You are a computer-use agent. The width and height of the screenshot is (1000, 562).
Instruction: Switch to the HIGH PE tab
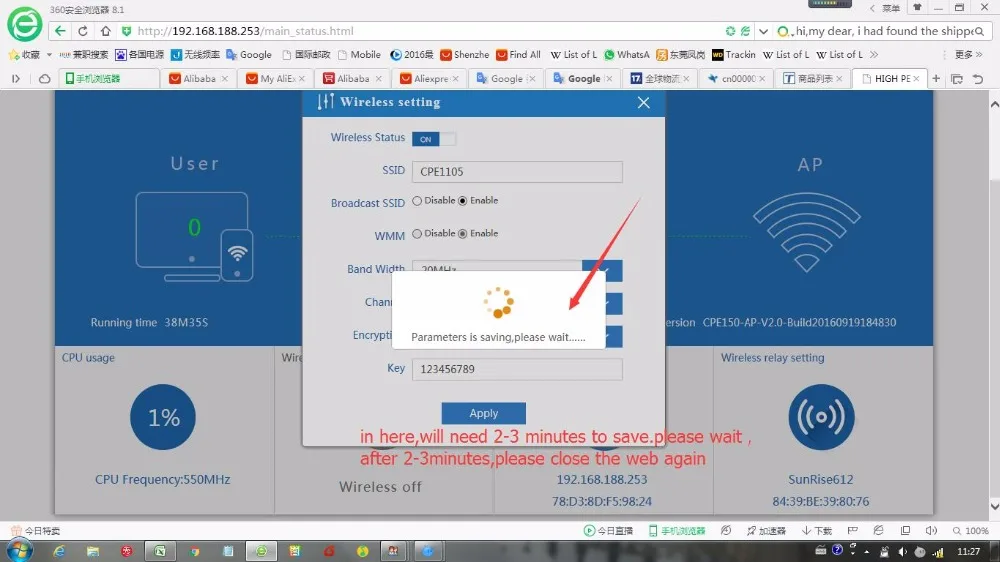click(890, 78)
